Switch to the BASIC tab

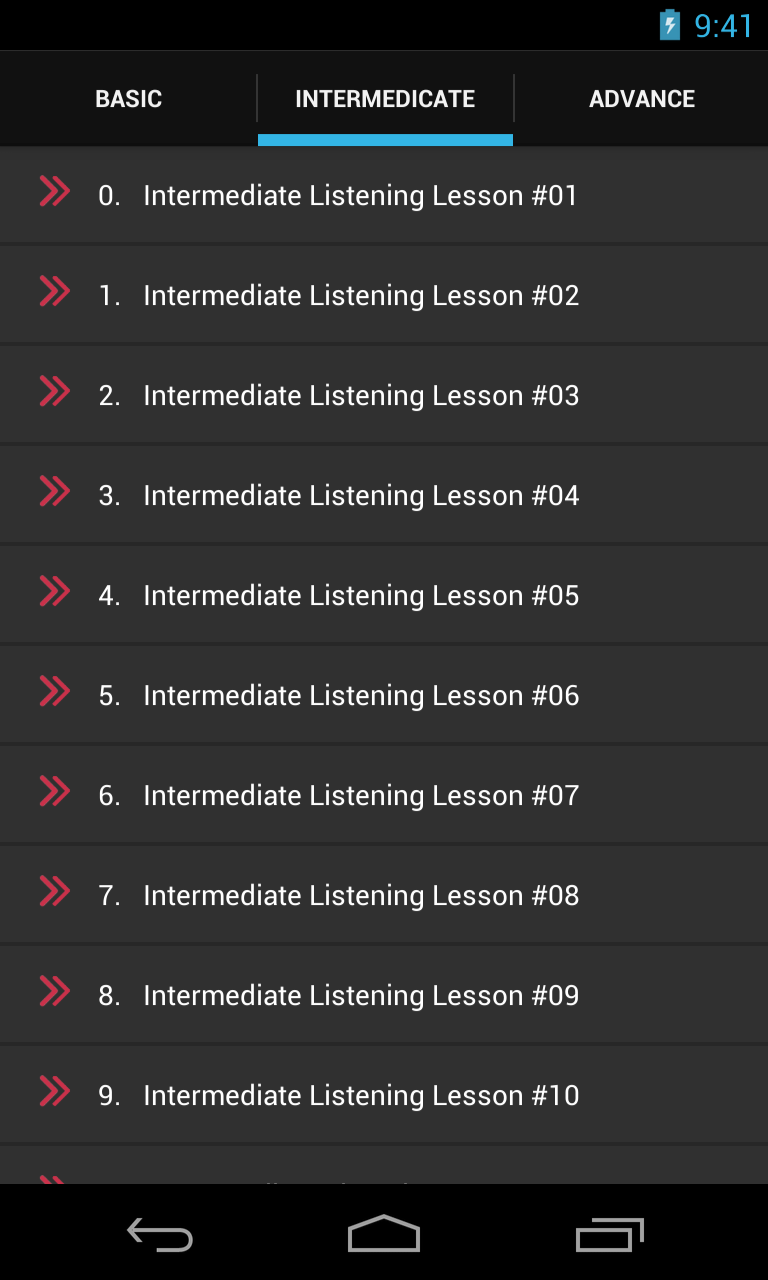click(x=128, y=99)
